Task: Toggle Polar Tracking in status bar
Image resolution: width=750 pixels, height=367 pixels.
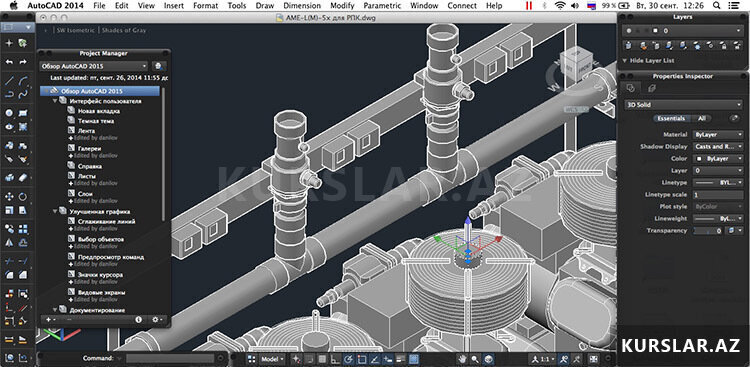Action: point(348,359)
